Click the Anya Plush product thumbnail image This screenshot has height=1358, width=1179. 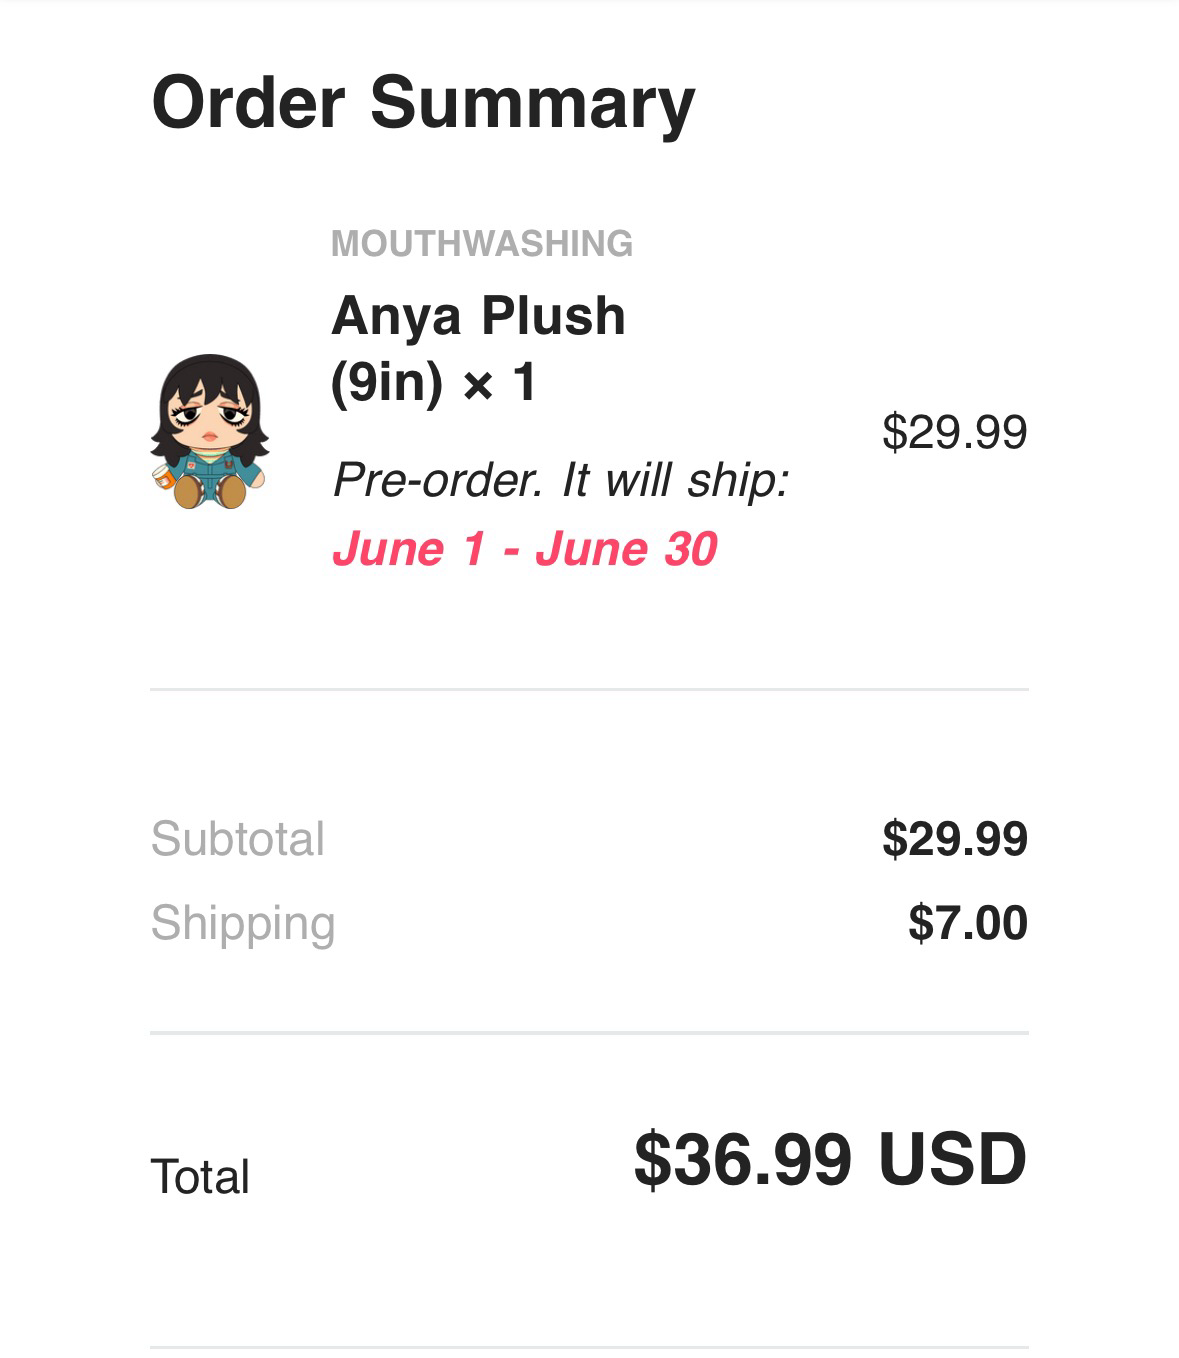click(210, 431)
